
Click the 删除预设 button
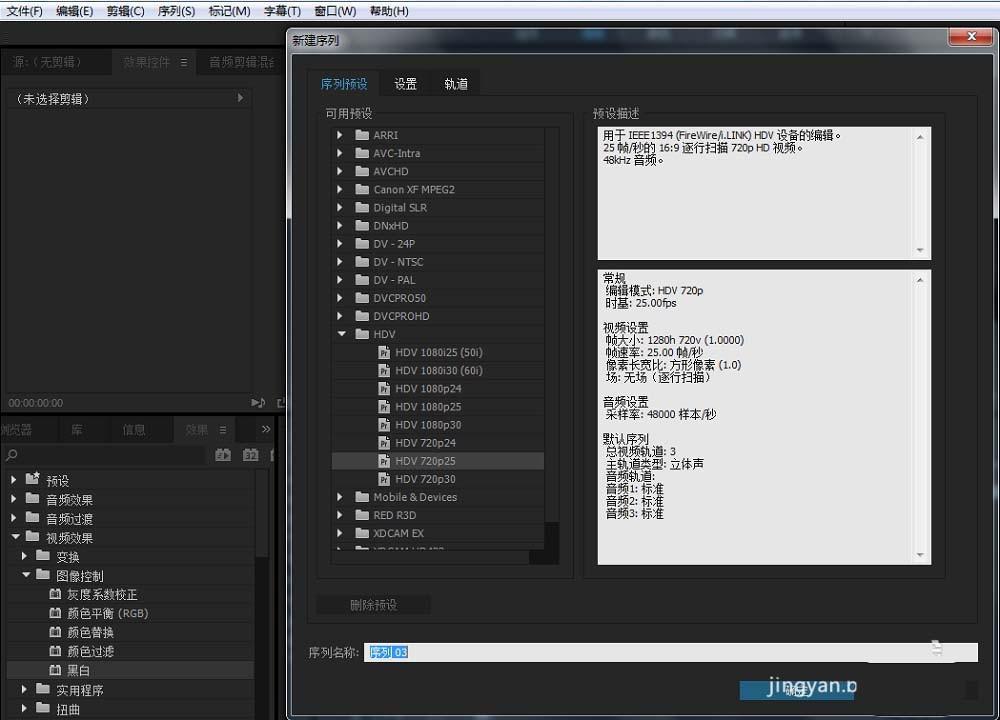374,604
